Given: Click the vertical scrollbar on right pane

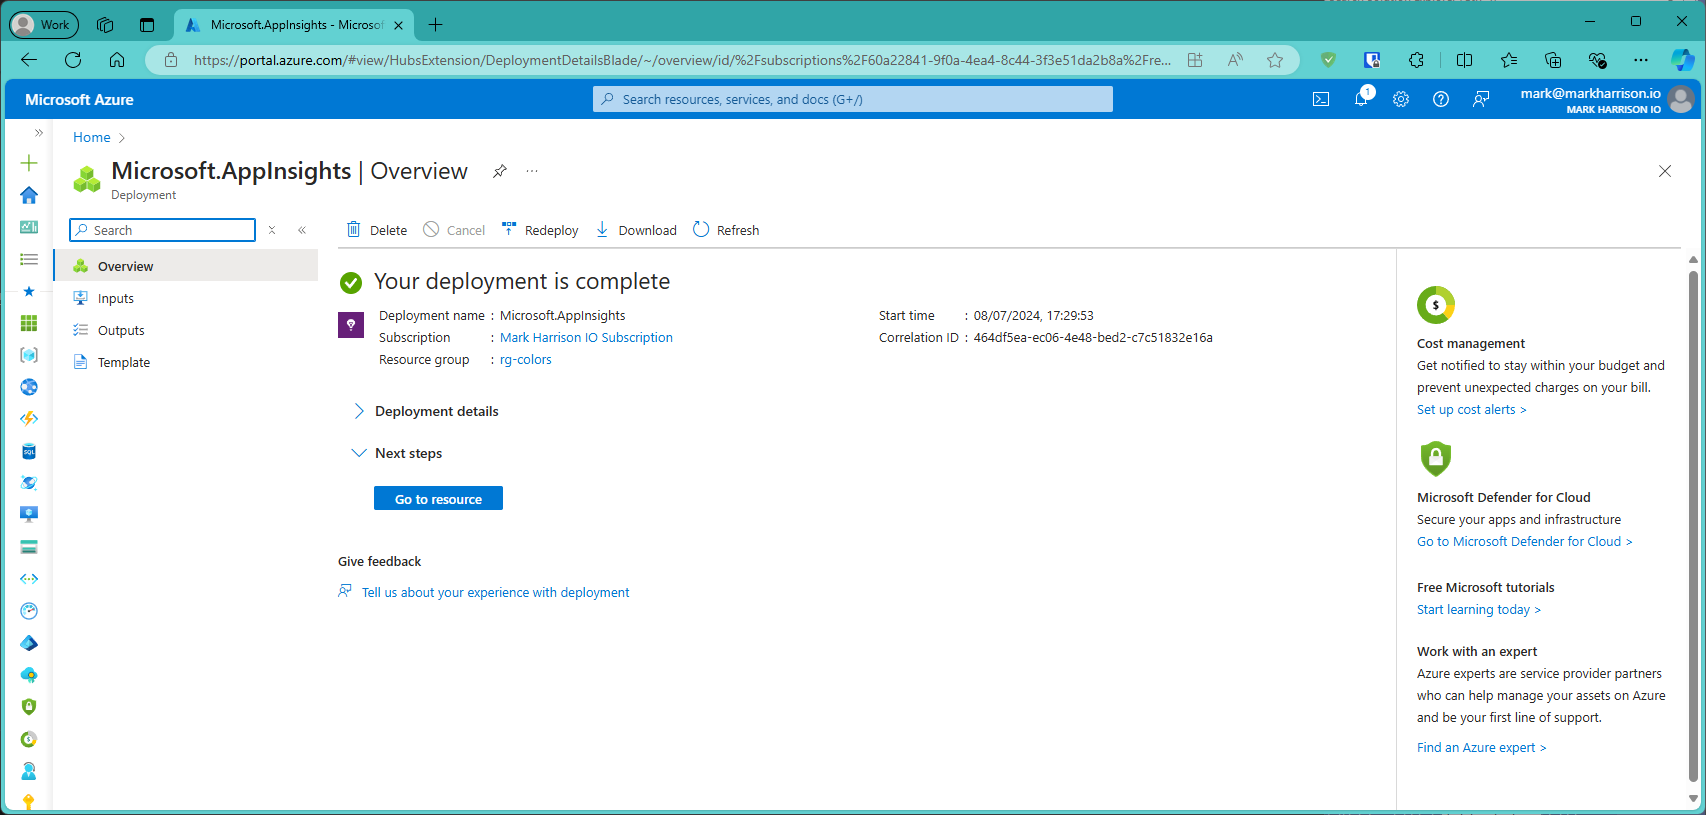Looking at the screenshot, I should pos(1692,520).
